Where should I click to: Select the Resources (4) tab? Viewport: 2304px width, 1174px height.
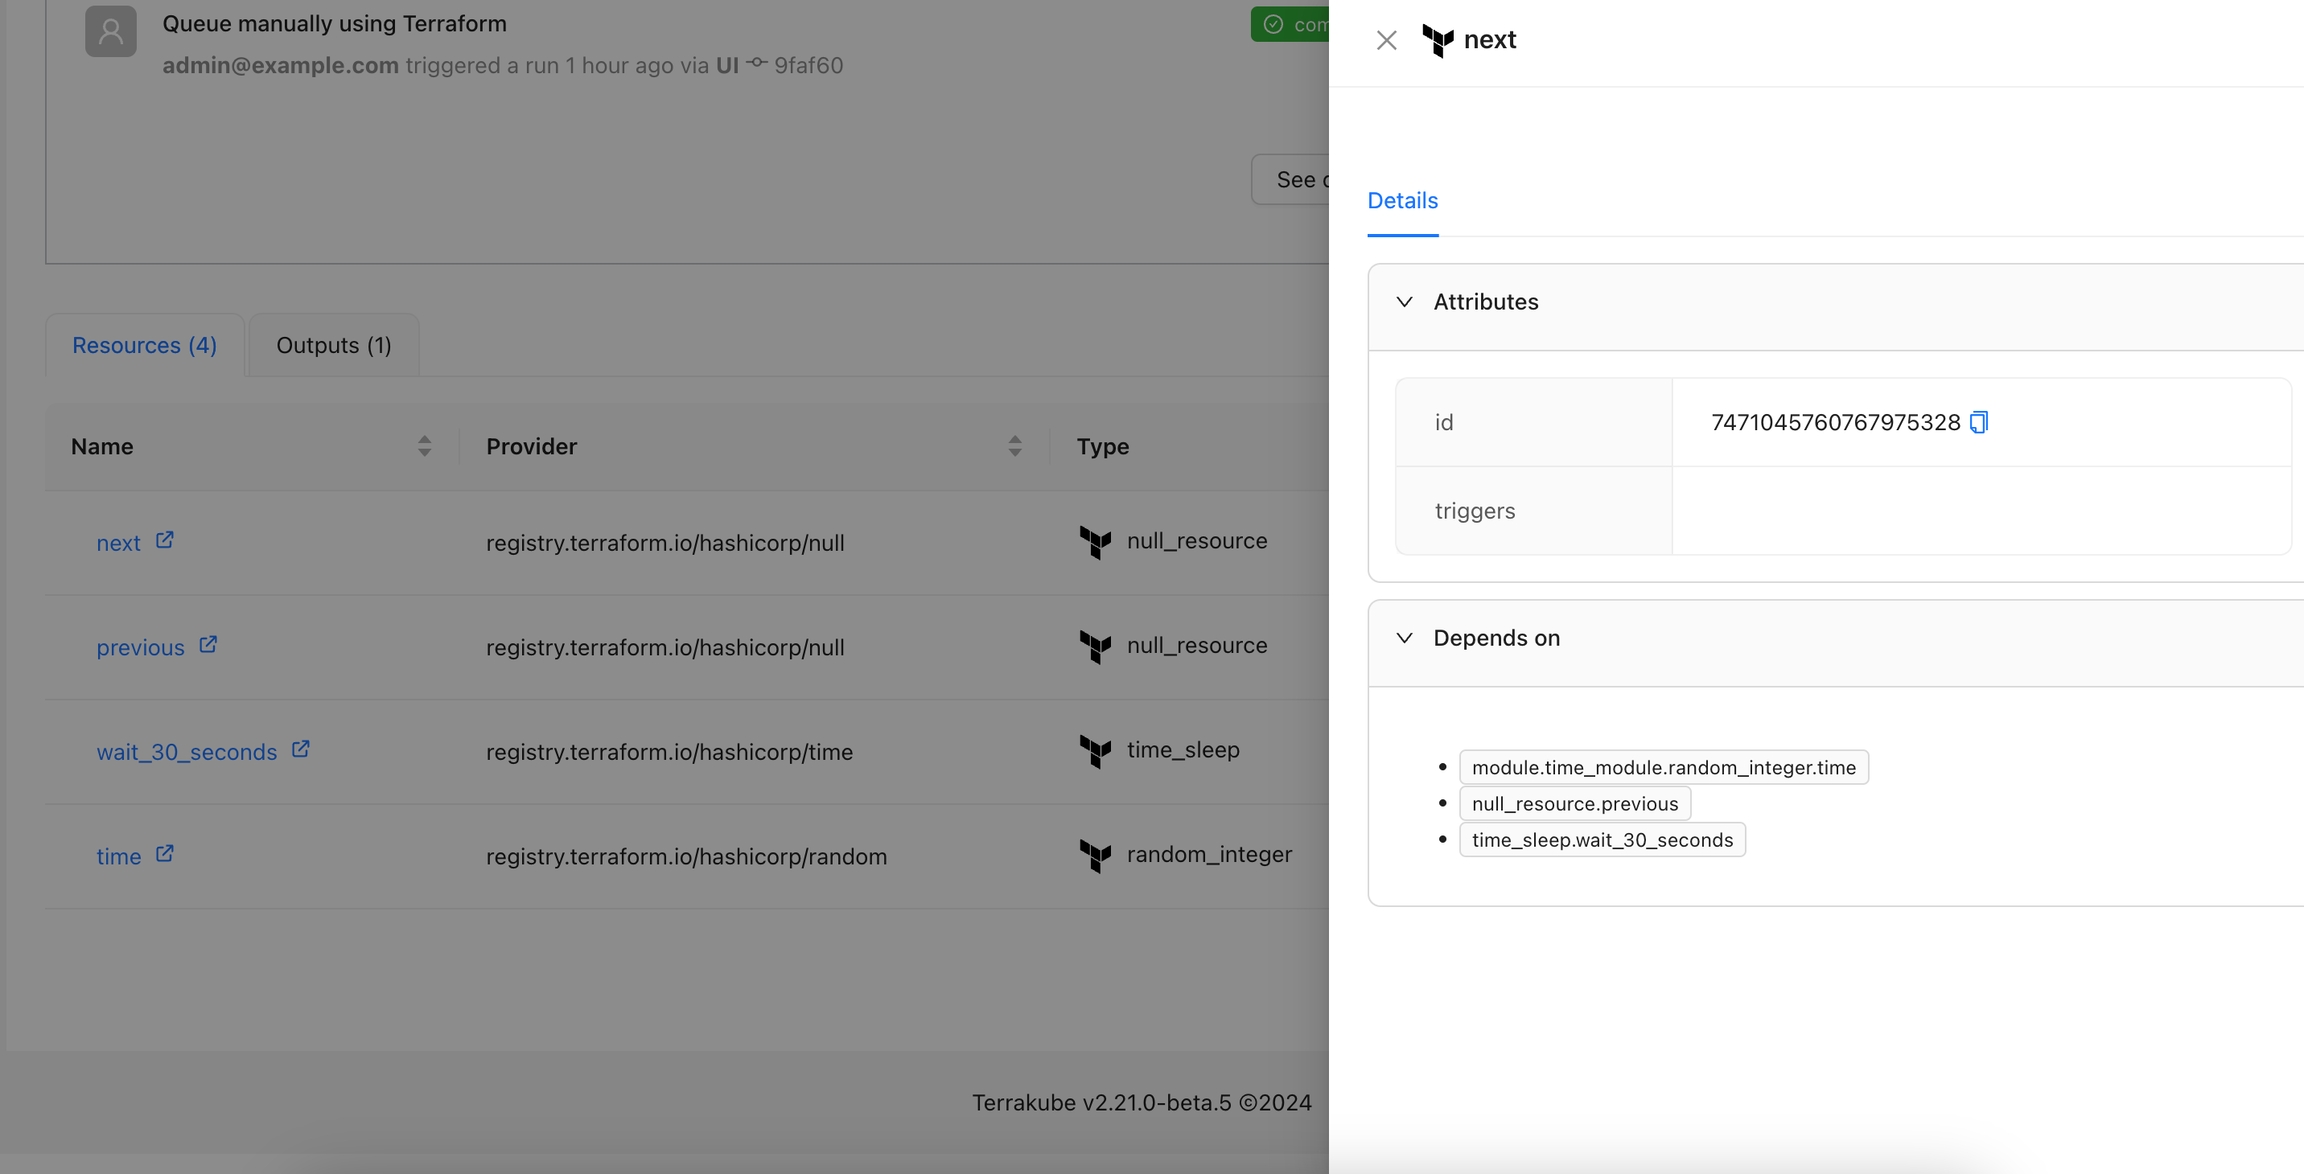(x=144, y=345)
